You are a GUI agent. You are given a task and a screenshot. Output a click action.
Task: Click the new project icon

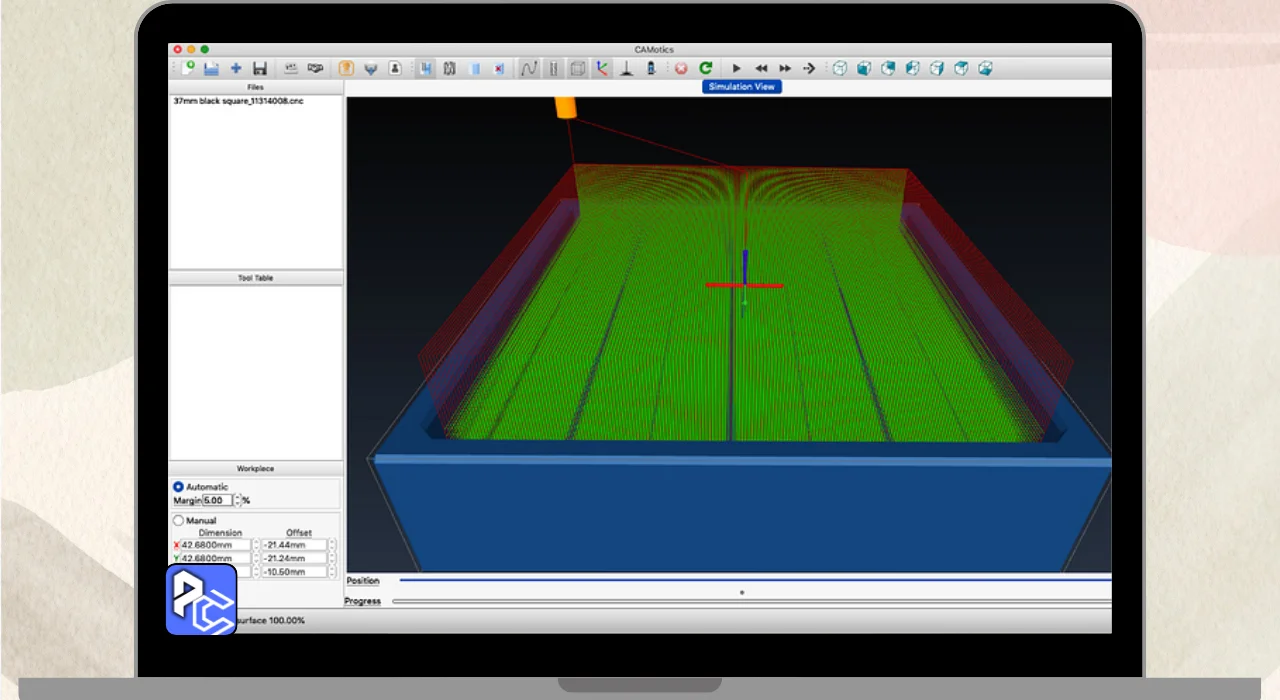tap(188, 68)
